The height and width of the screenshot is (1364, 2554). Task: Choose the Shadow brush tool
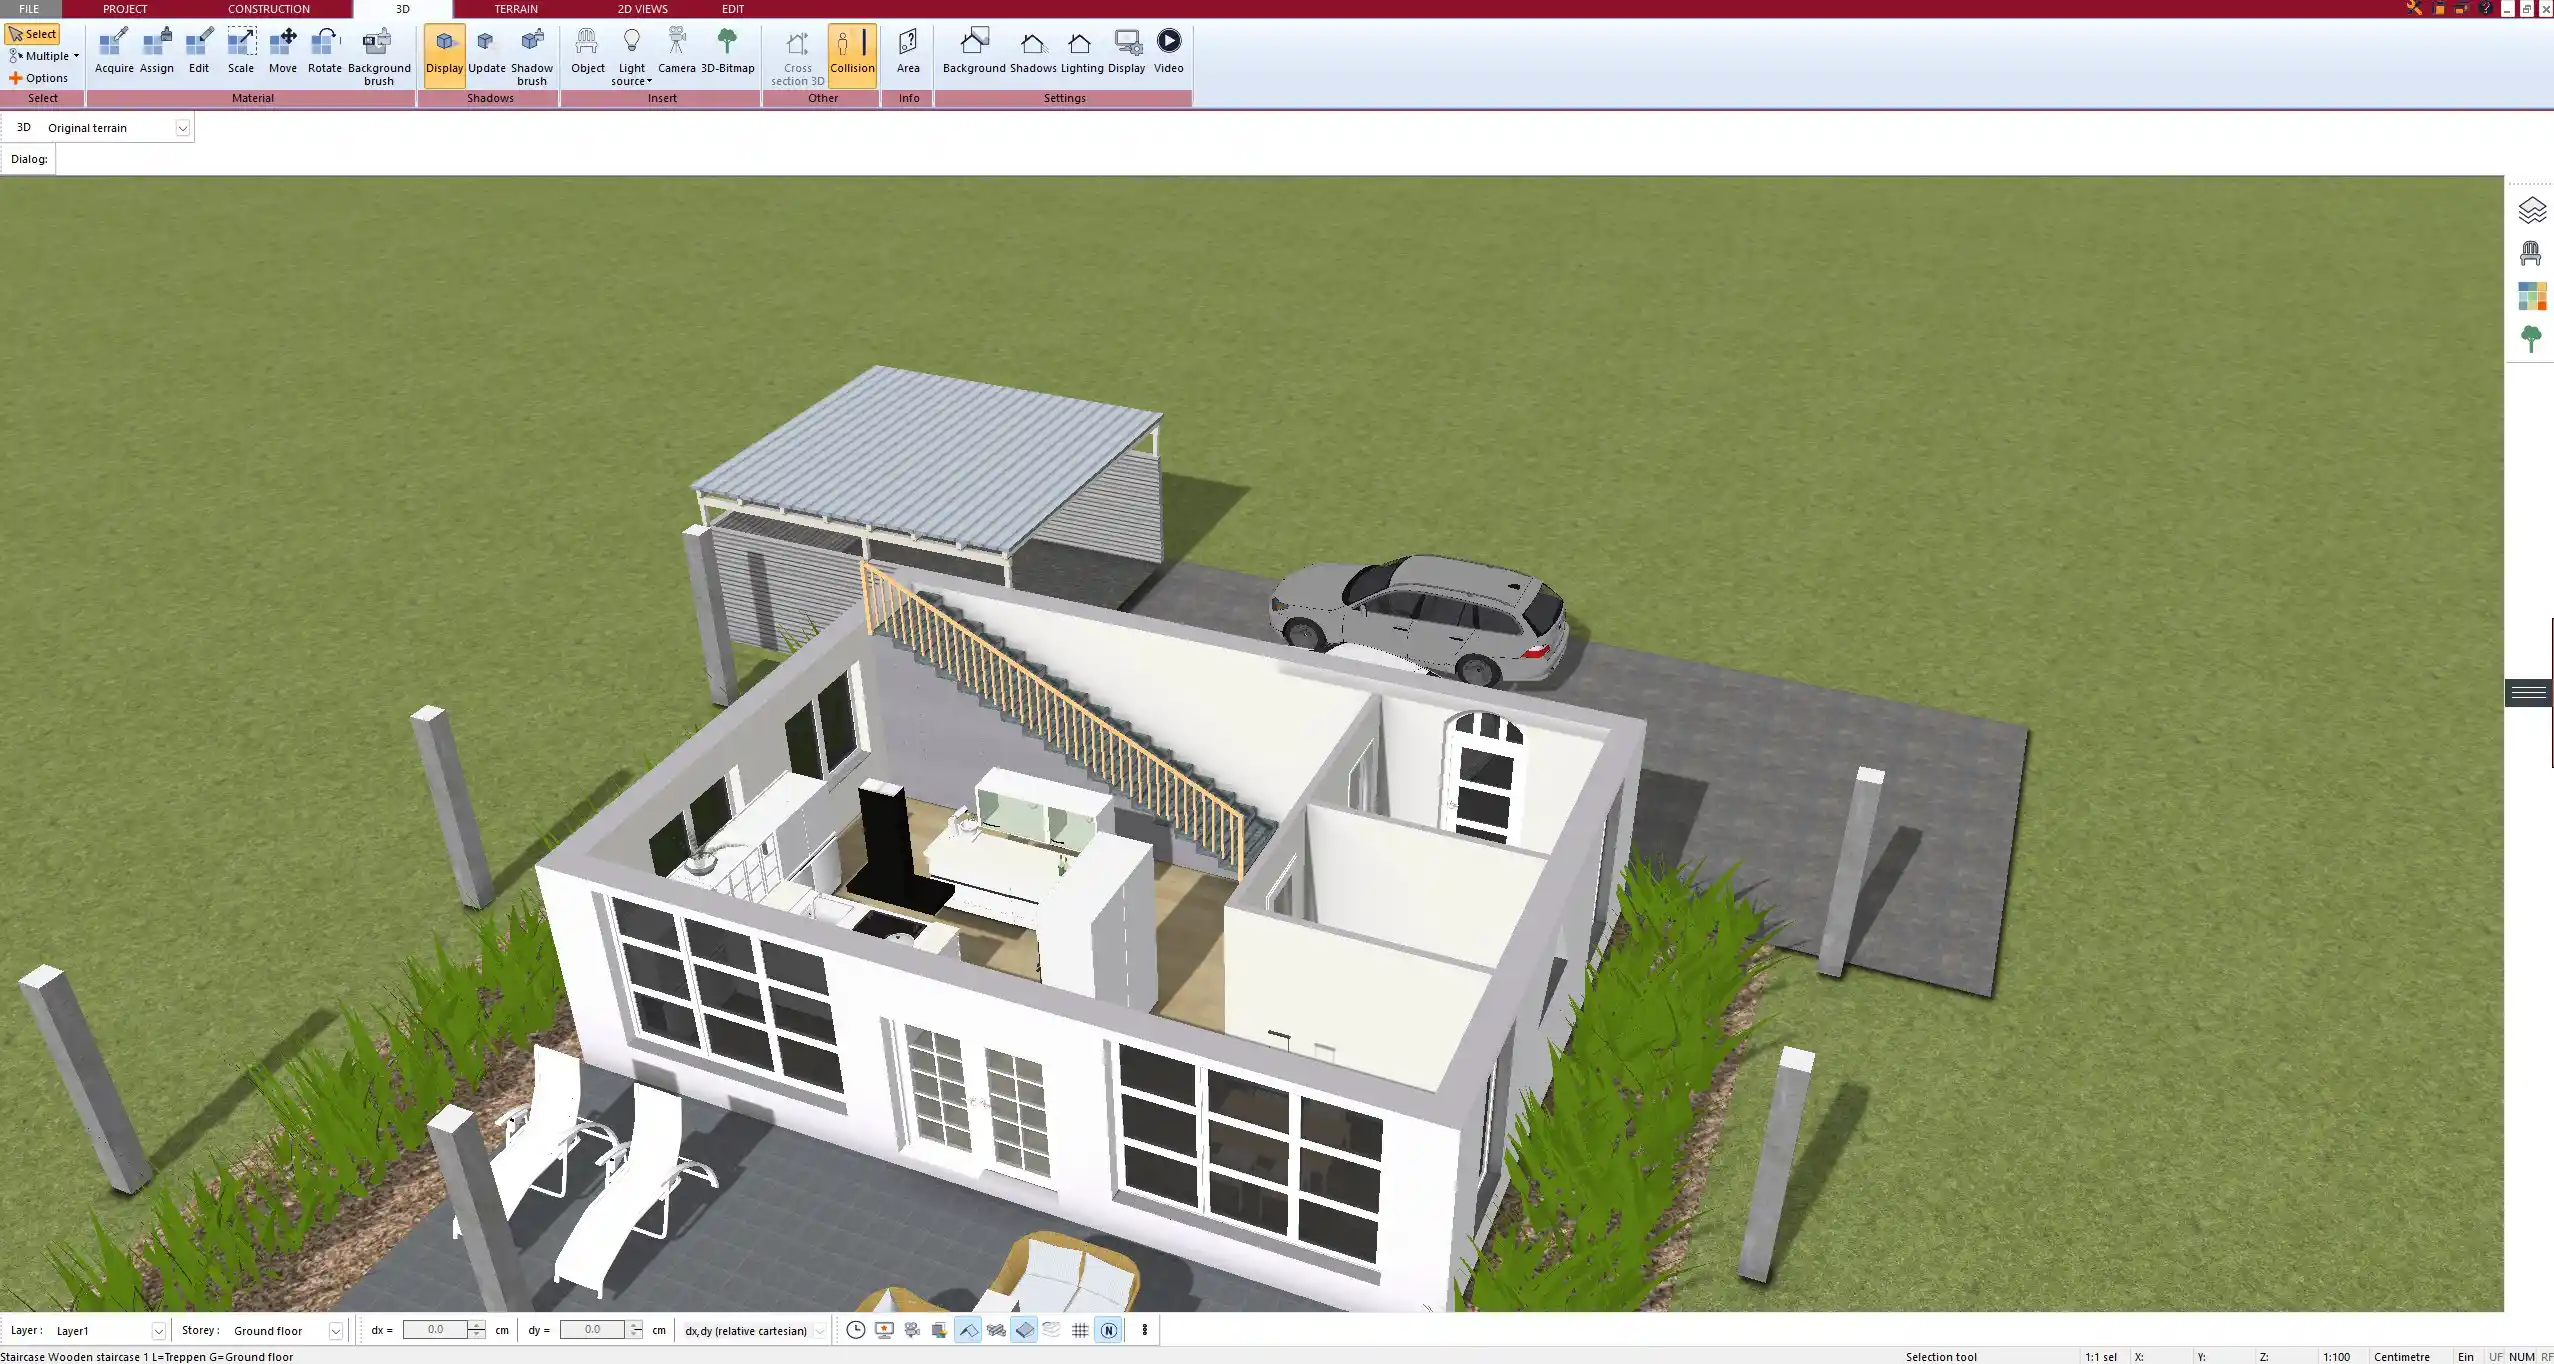[532, 57]
